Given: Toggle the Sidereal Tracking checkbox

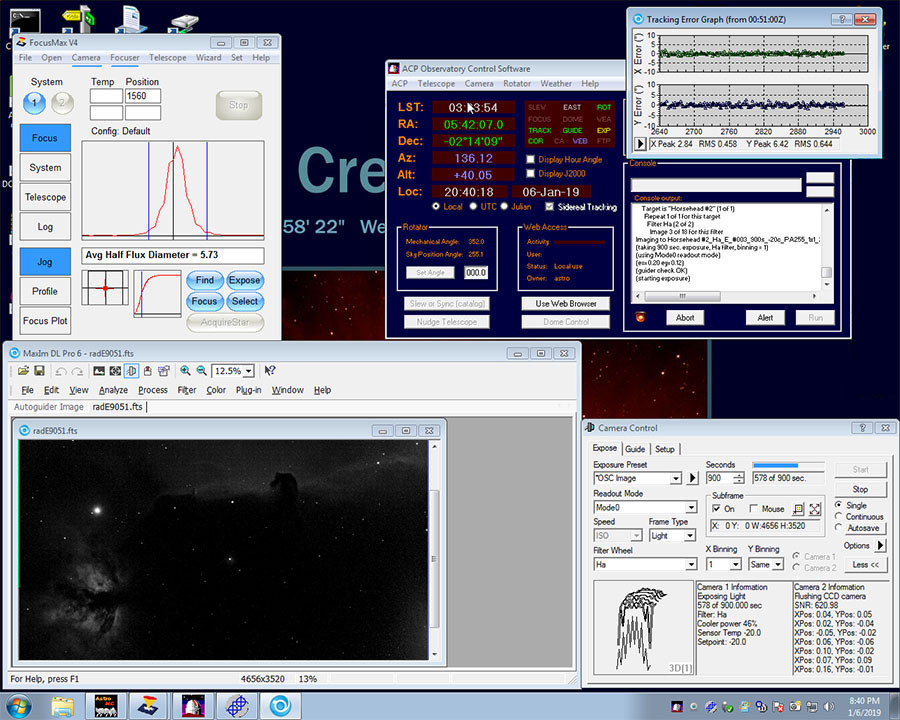Looking at the screenshot, I should coord(550,207).
